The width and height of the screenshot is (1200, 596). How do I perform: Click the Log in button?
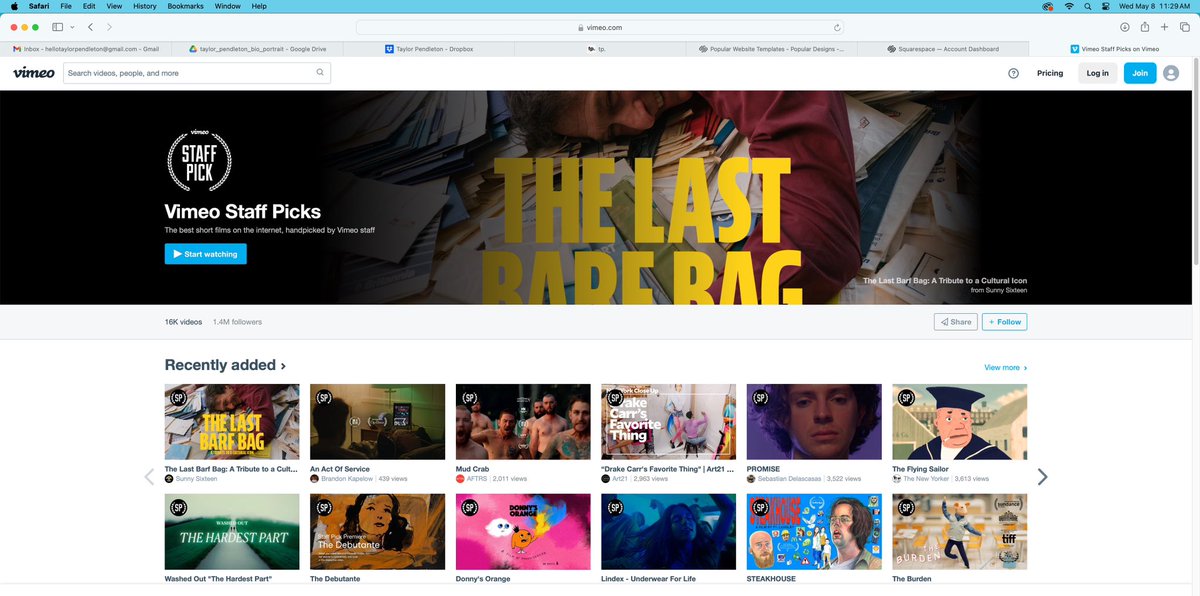pos(1097,73)
